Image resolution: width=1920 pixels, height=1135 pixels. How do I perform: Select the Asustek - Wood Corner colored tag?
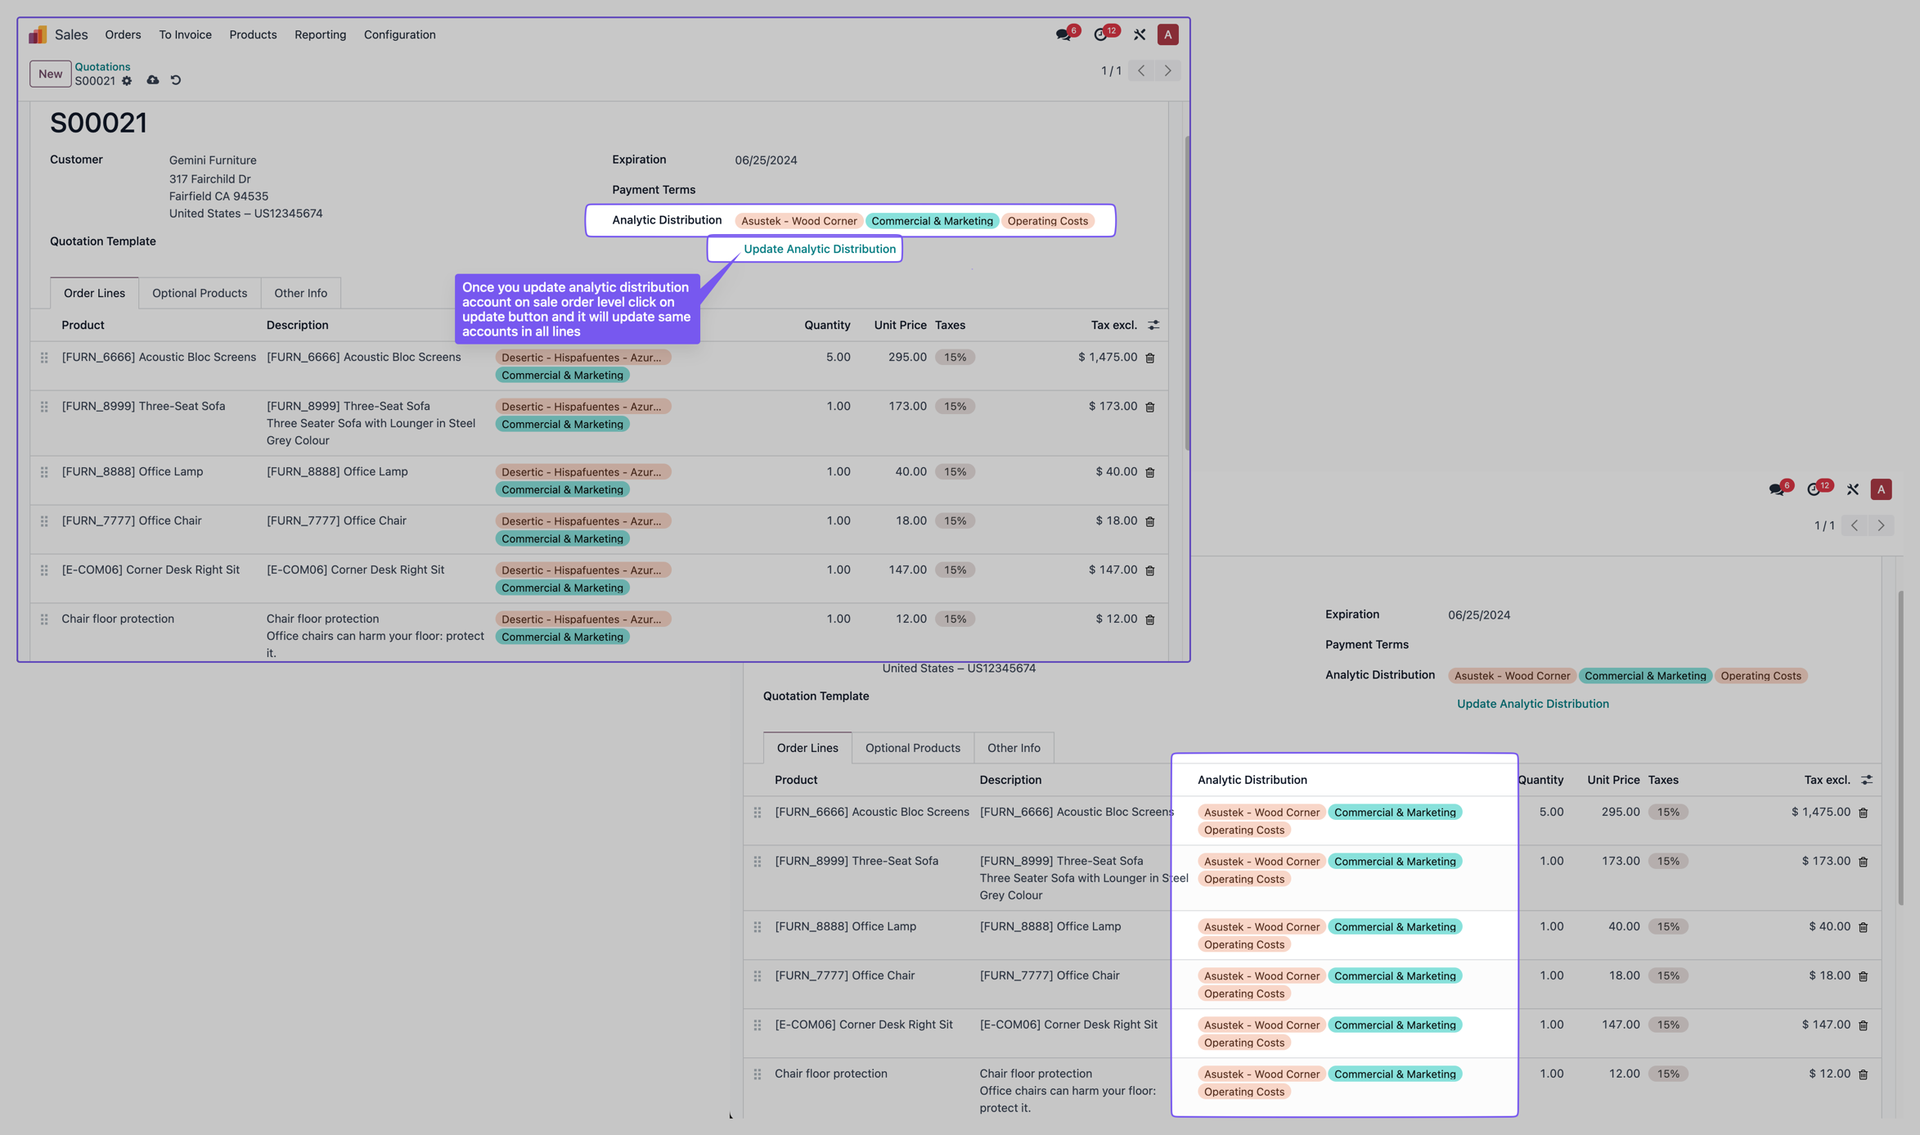[x=798, y=220]
